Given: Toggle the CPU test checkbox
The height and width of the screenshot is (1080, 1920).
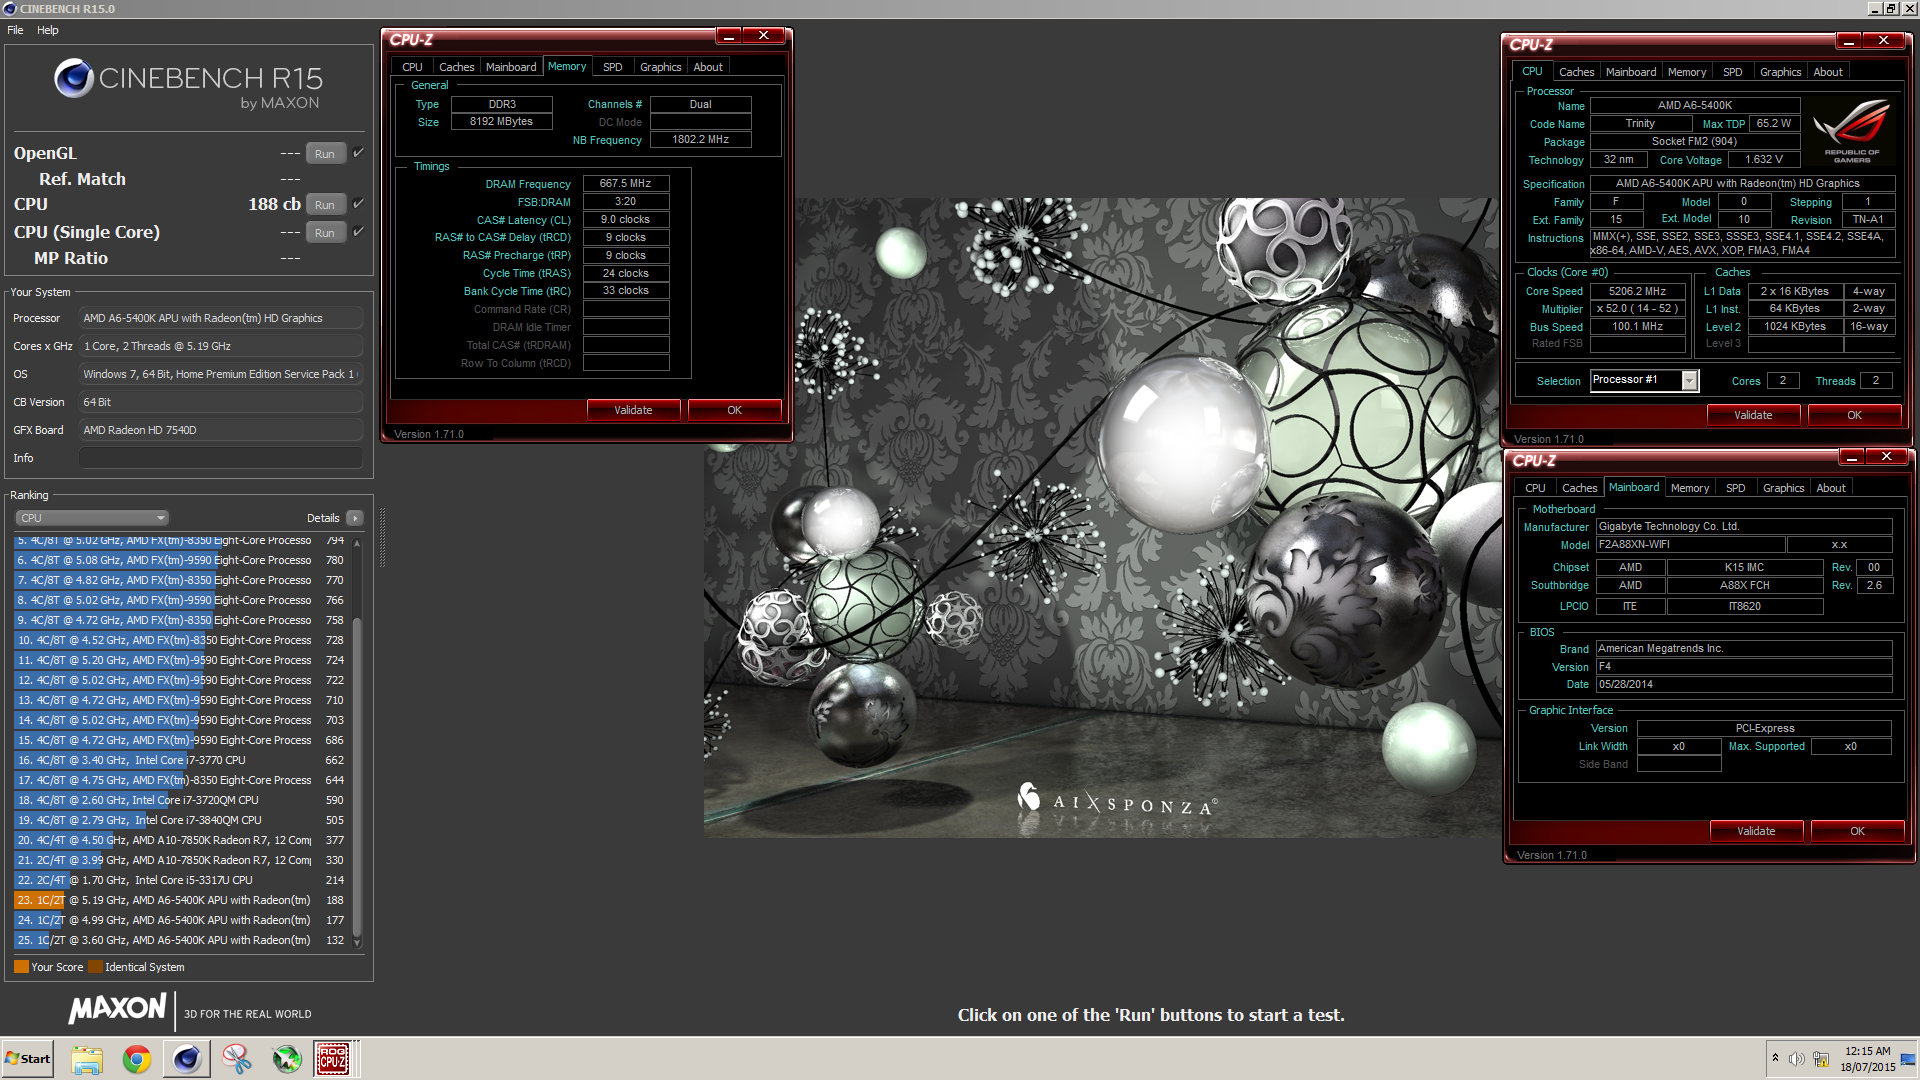Looking at the screenshot, I should click(x=358, y=204).
